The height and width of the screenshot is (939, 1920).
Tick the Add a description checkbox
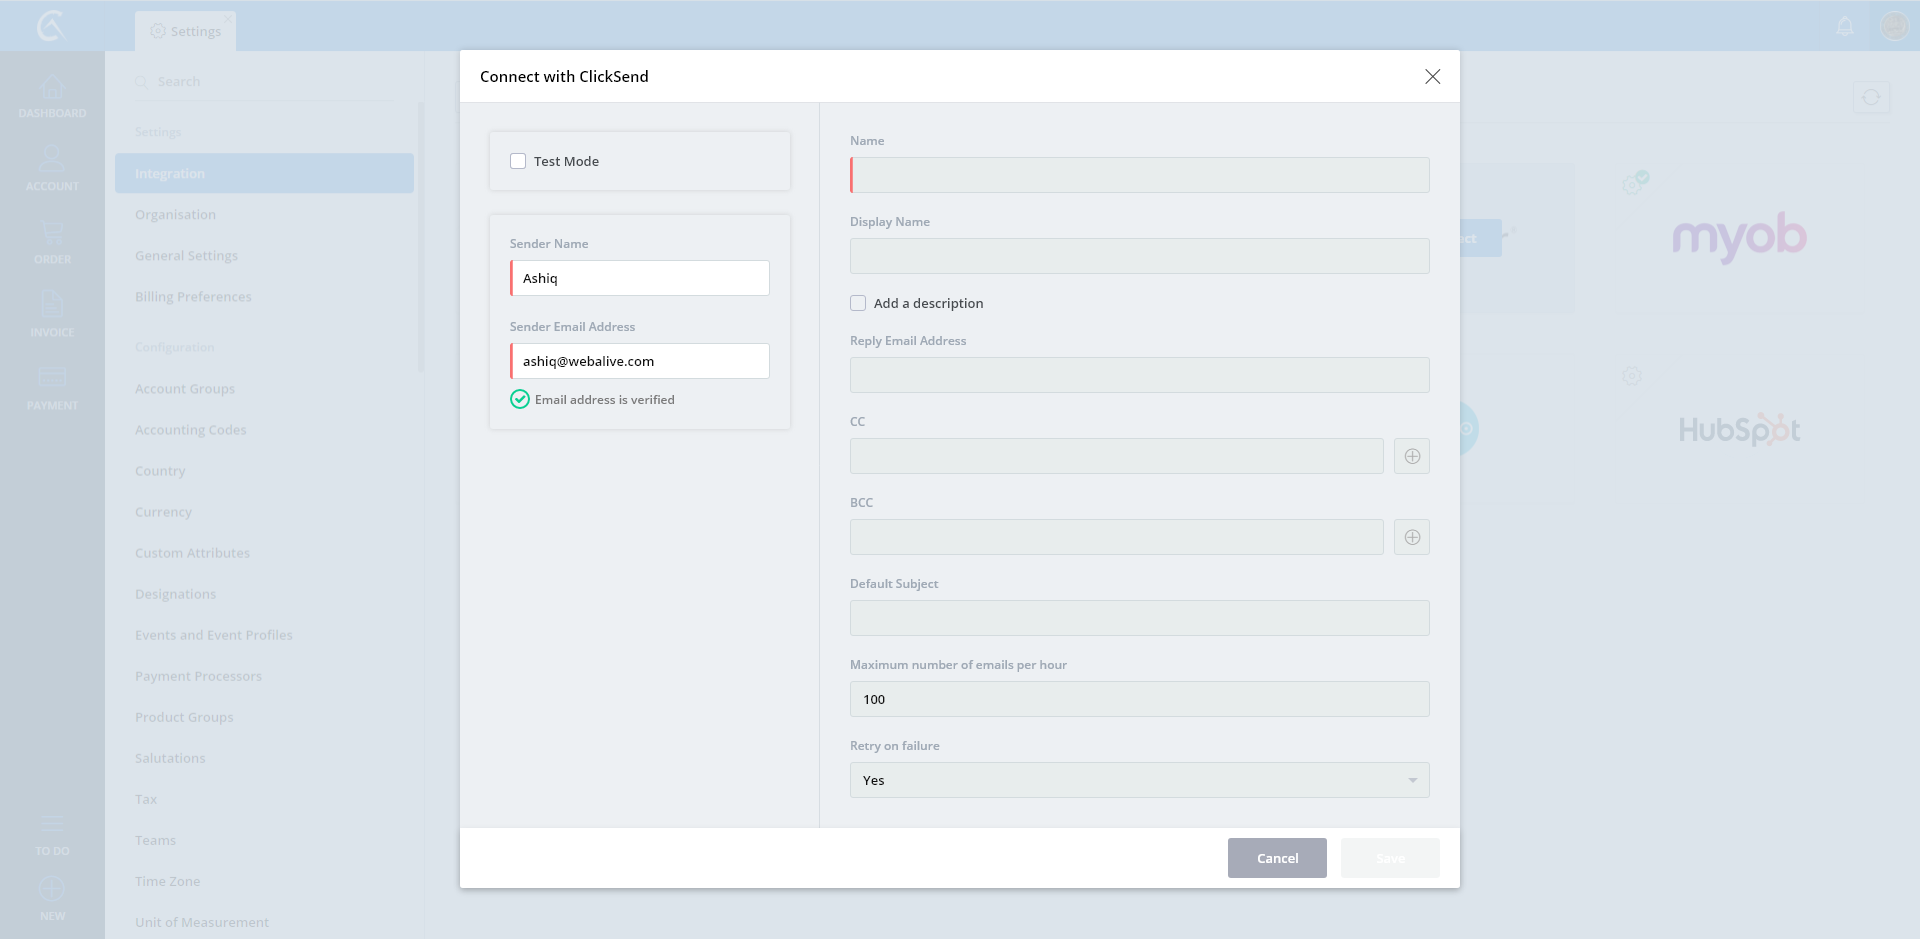point(858,303)
